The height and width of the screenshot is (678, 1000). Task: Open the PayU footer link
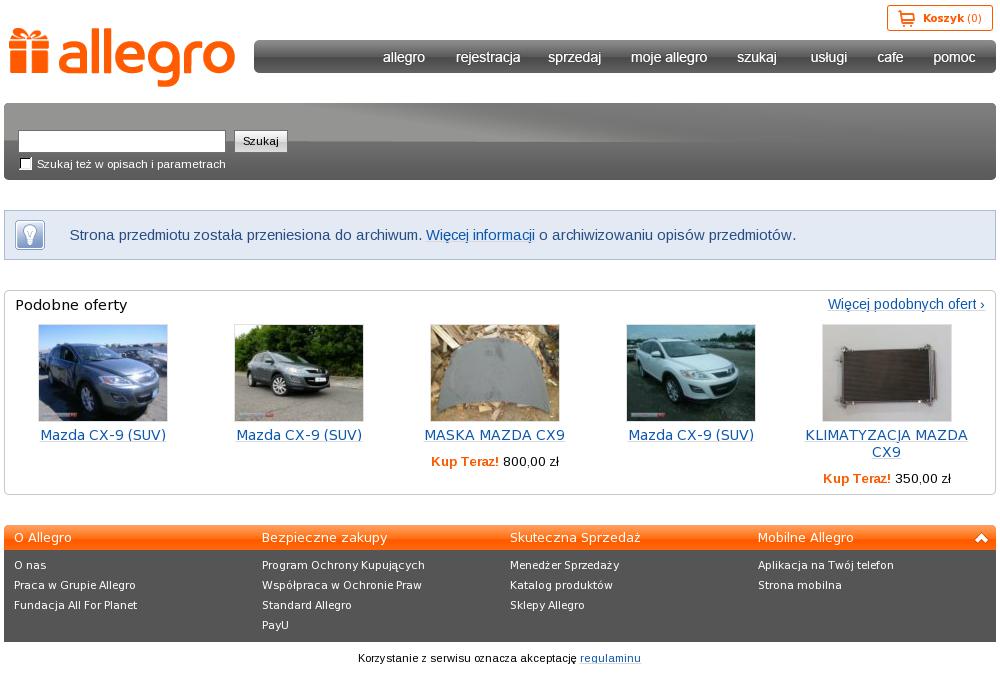pos(275,625)
